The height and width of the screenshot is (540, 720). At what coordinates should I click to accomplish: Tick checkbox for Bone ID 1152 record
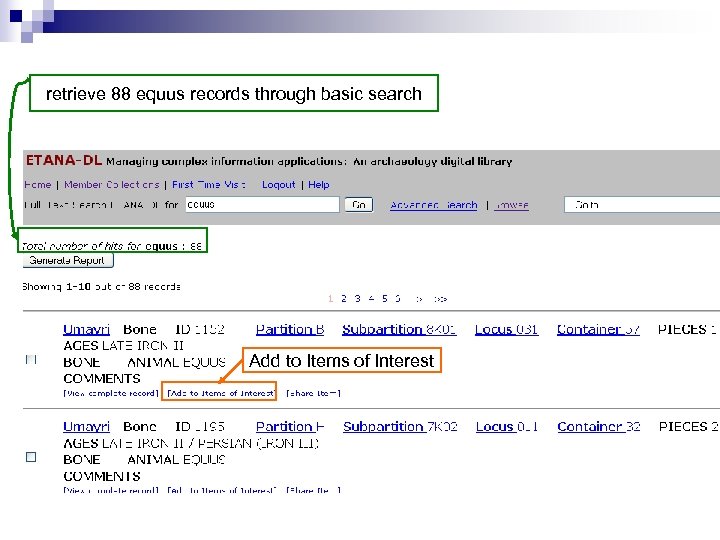click(31, 360)
